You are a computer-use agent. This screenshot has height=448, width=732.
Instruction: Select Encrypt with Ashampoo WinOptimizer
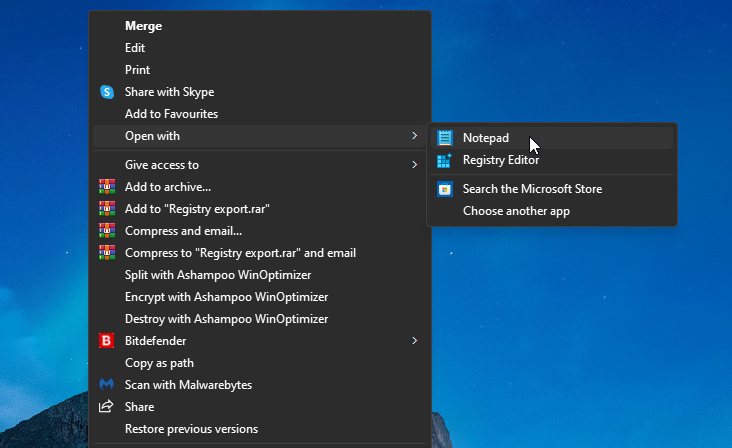226,297
